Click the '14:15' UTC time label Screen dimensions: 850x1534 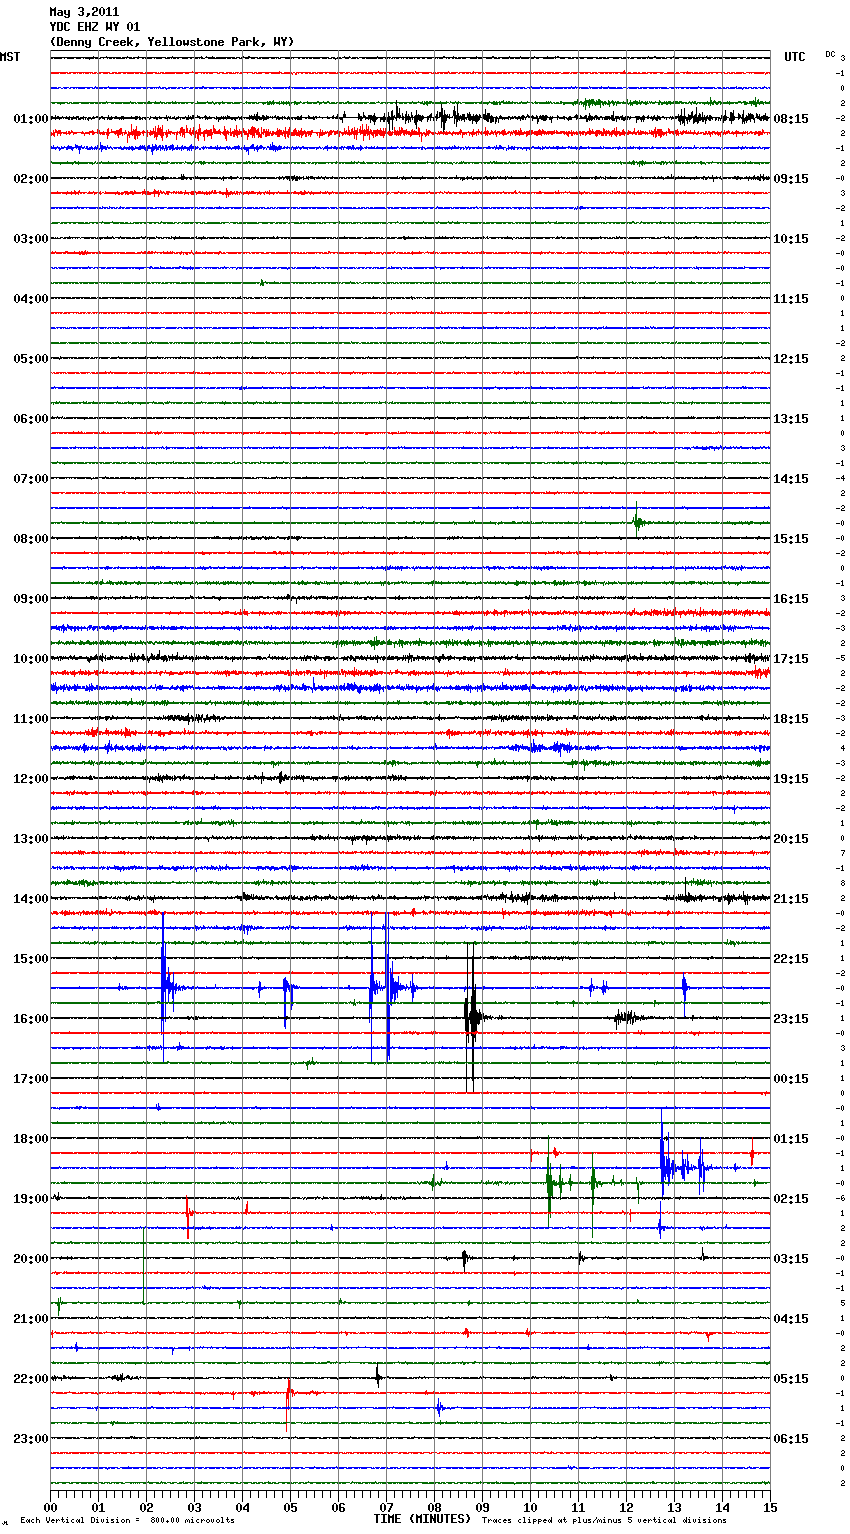pyautogui.click(x=791, y=479)
